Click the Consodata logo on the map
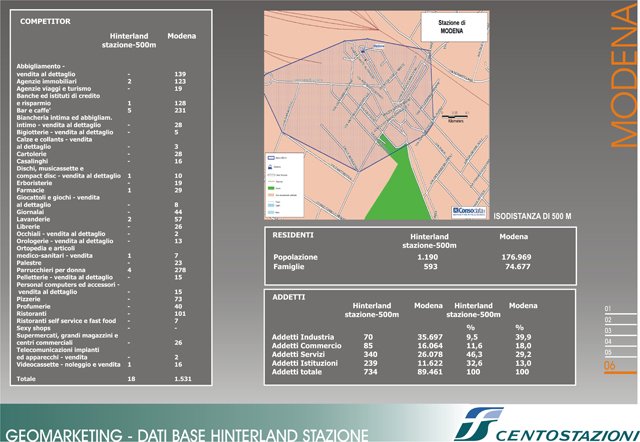The width and height of the screenshot is (640, 442). coord(469,212)
